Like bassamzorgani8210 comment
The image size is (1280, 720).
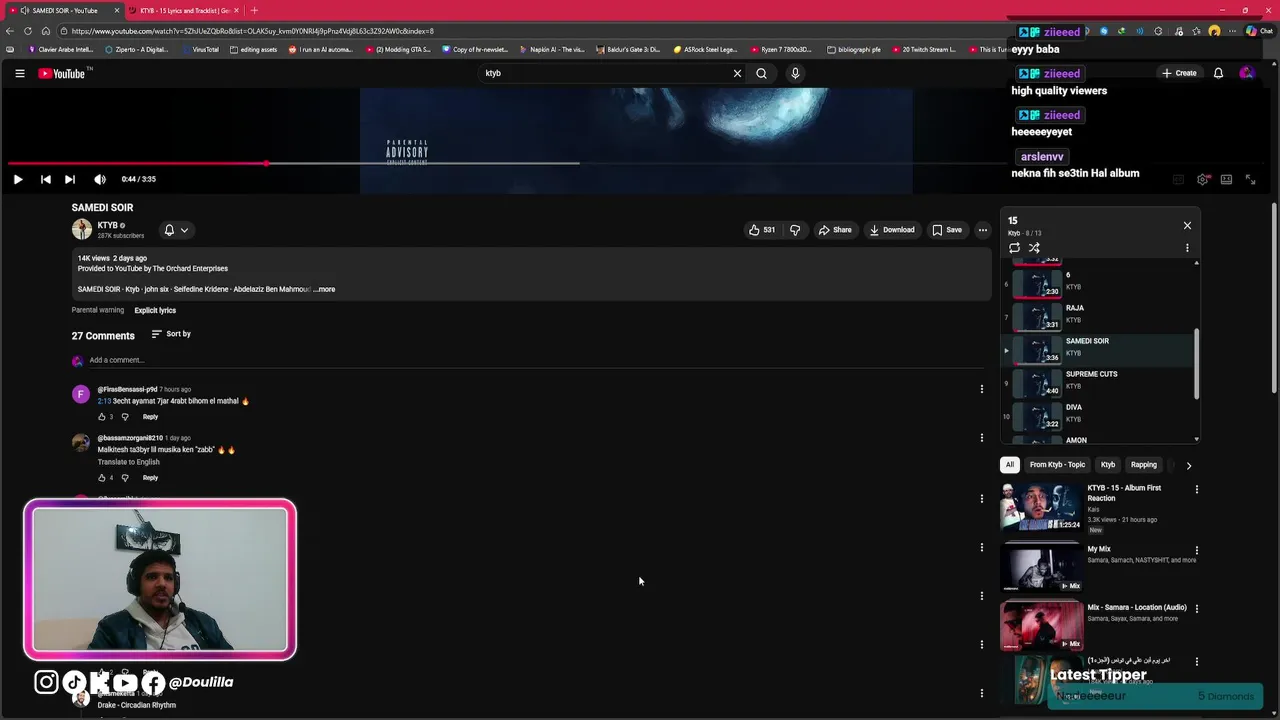coord(101,478)
